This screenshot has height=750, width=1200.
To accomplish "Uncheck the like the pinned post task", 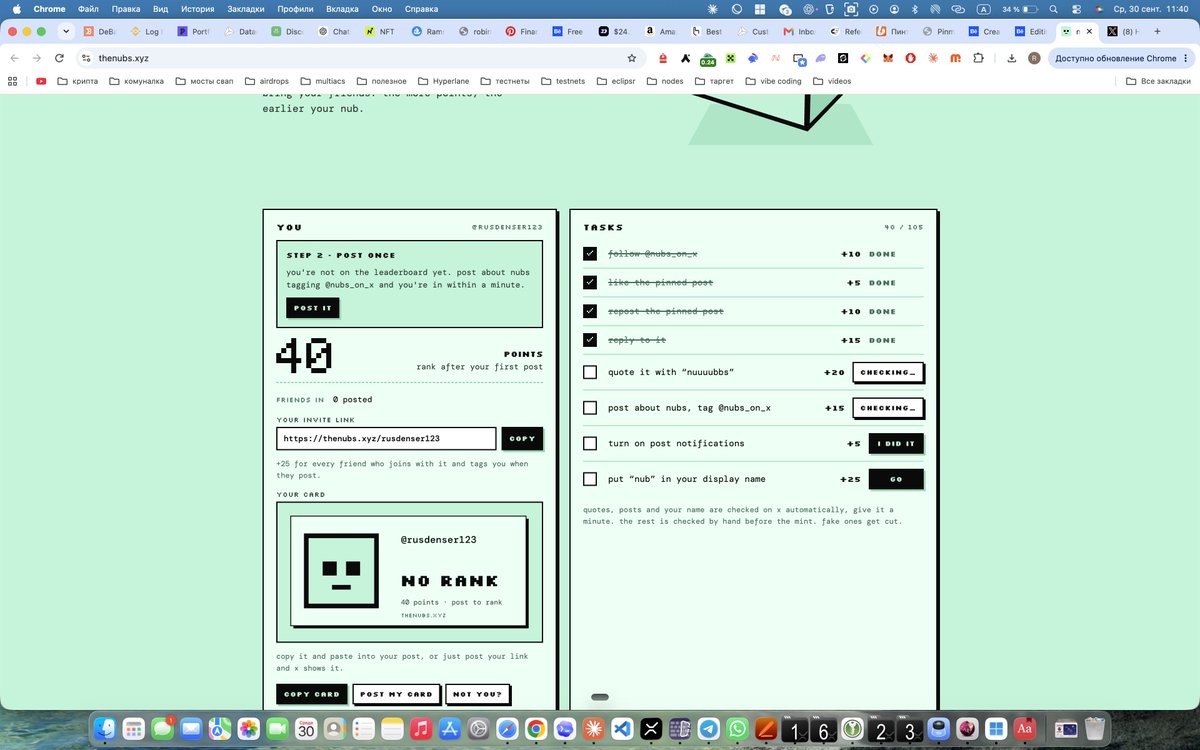I will [590, 283].
